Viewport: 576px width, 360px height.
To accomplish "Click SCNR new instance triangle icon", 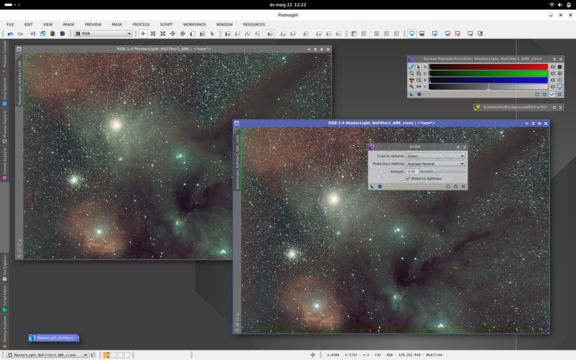I will 372,187.
